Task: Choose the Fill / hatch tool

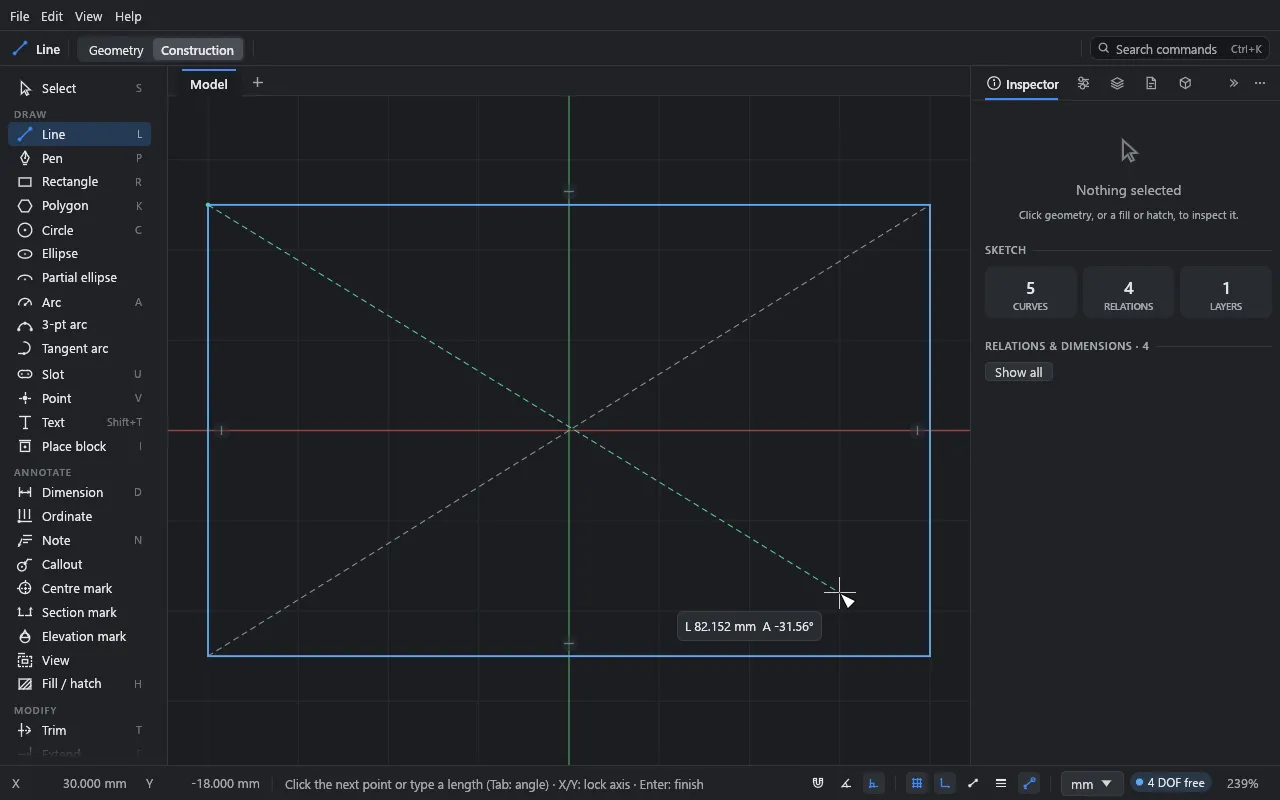Action: click(80, 684)
